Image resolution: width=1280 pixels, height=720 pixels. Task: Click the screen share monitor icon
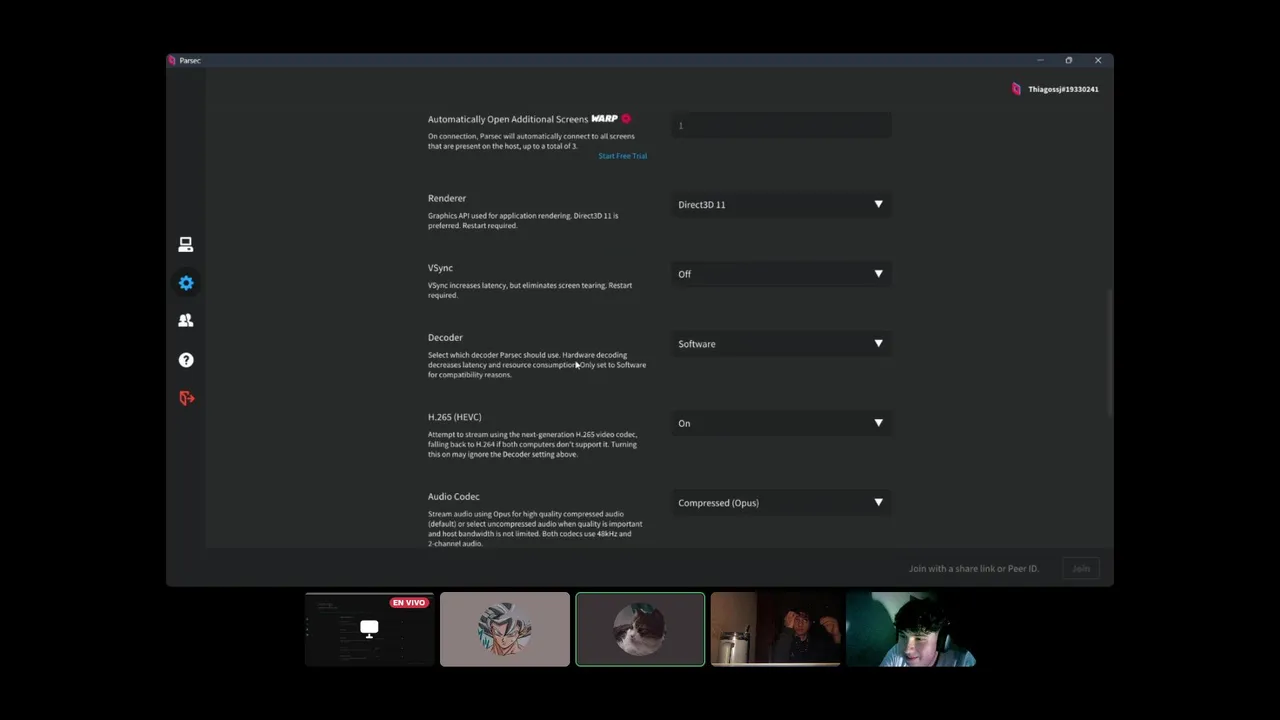pyautogui.click(x=369, y=629)
